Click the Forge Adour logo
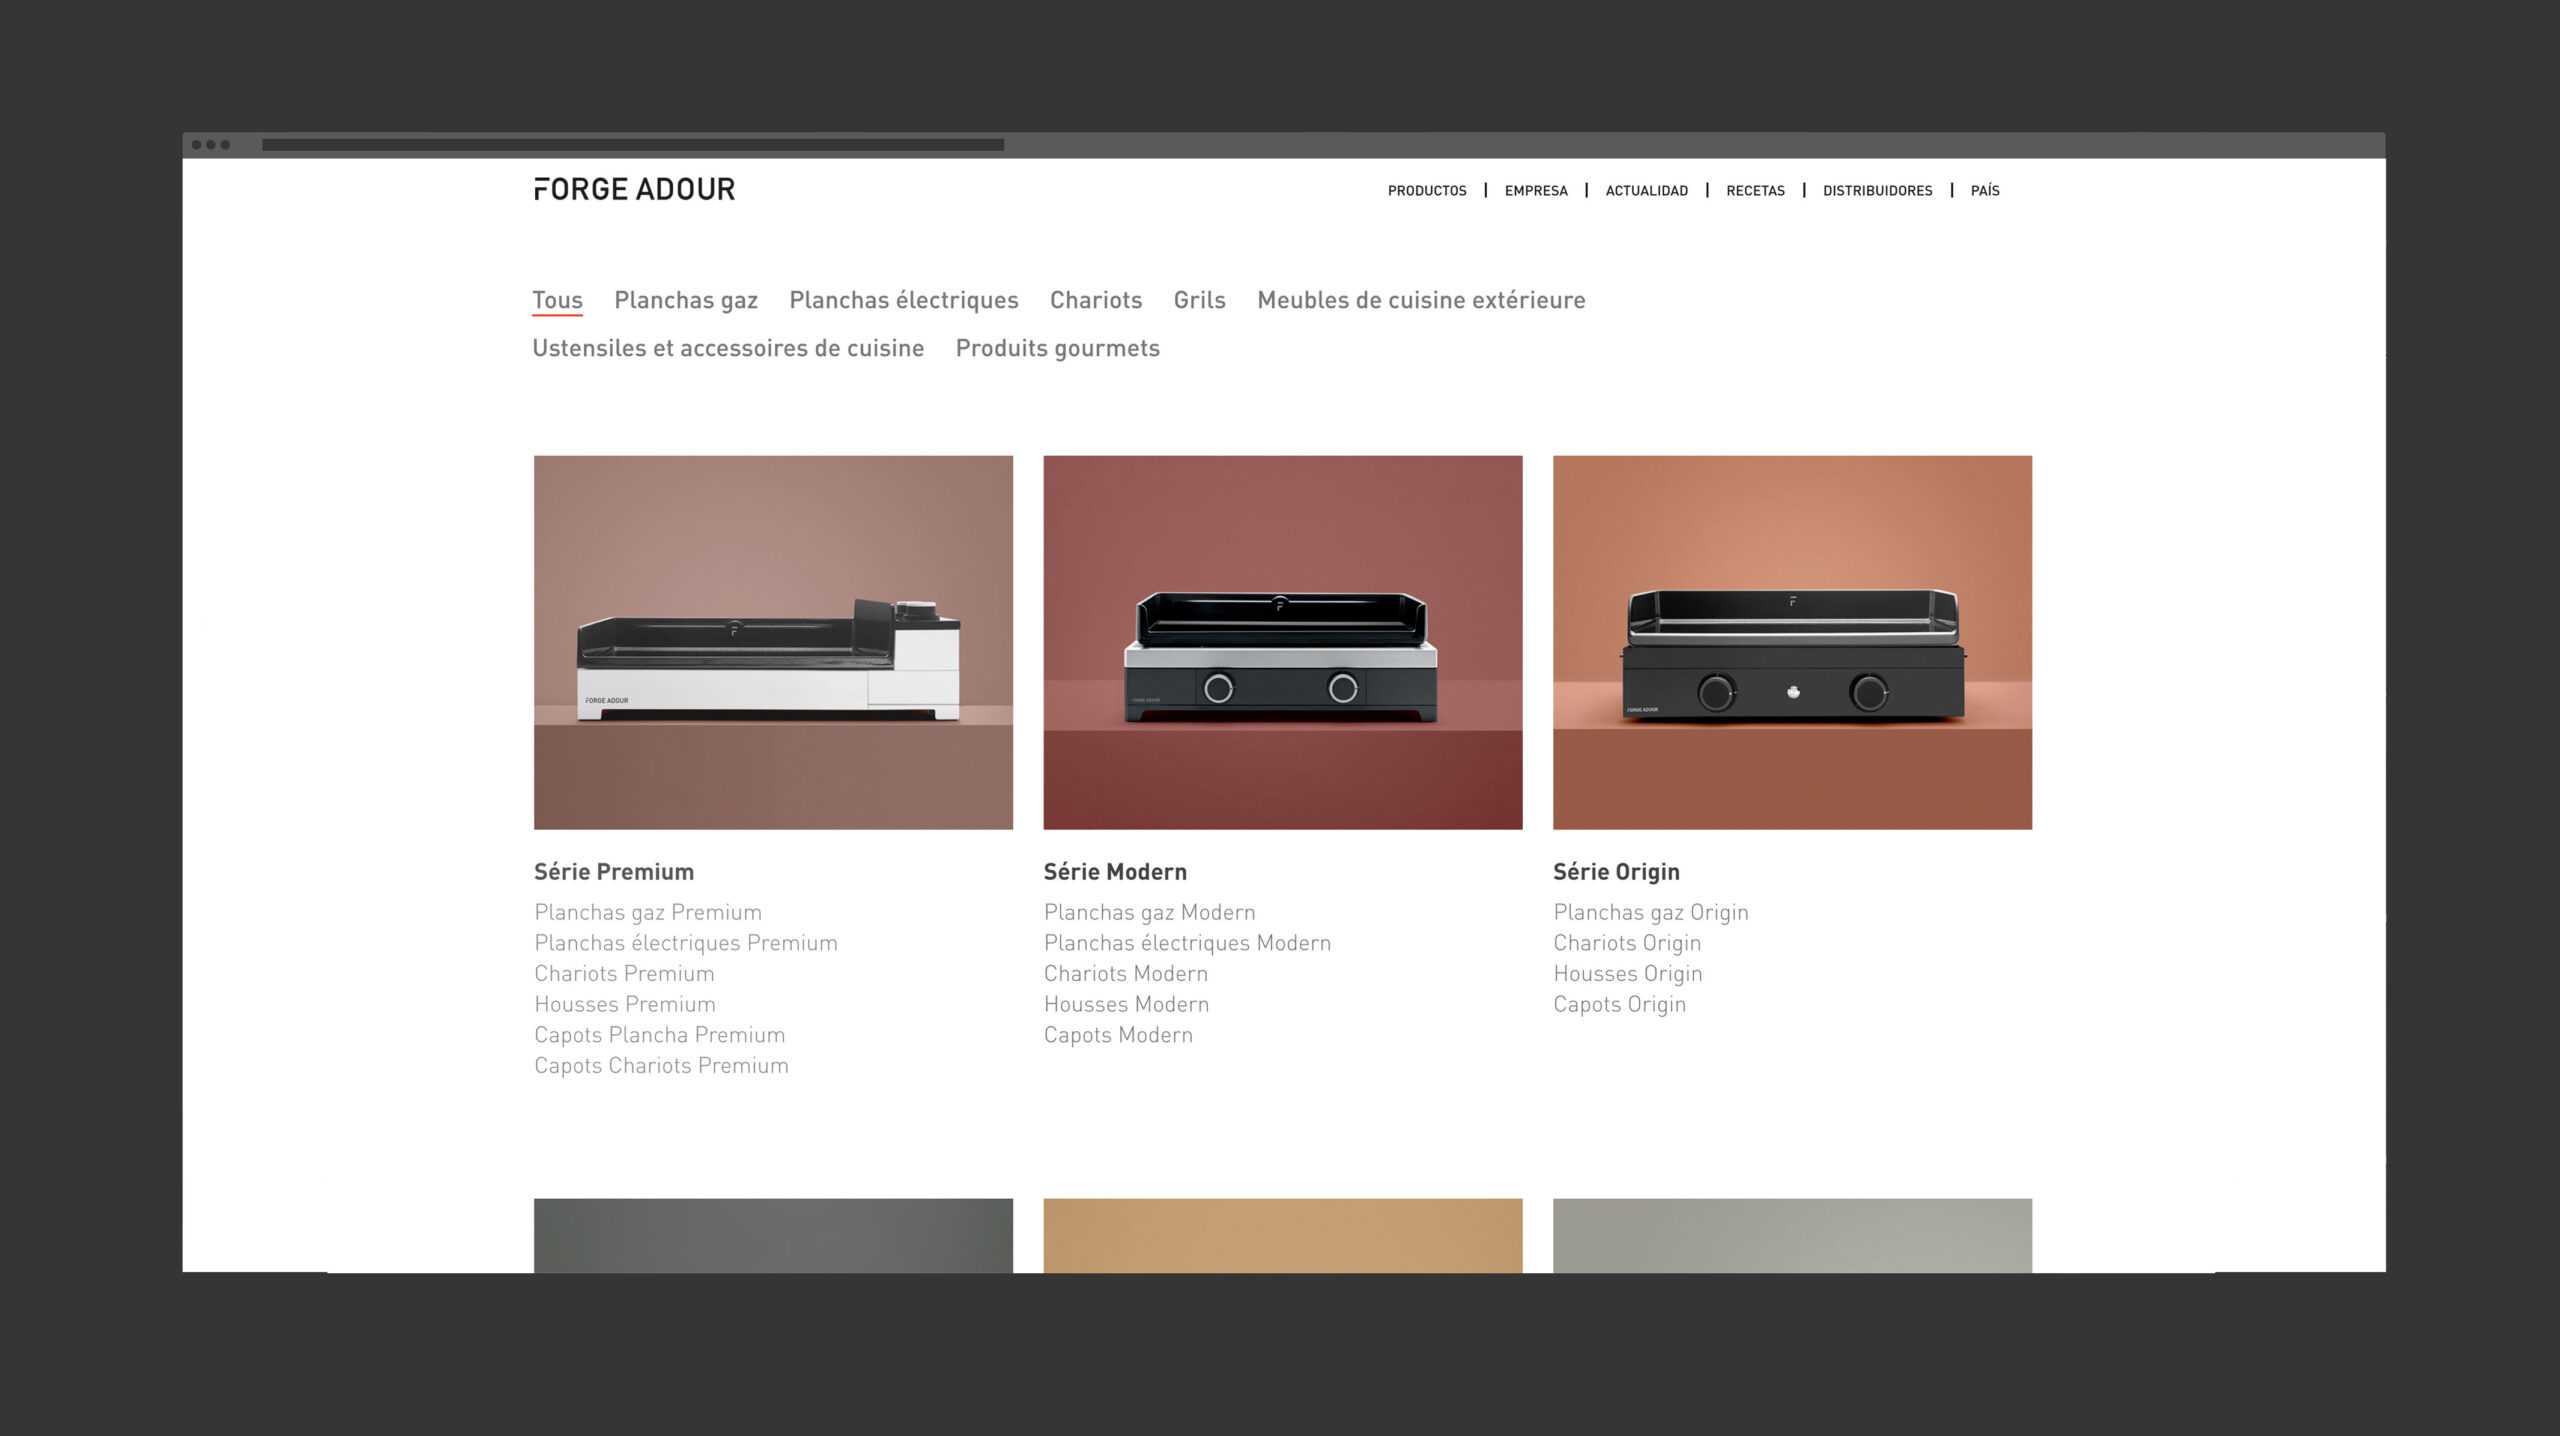The image size is (2560, 1436). 634,189
